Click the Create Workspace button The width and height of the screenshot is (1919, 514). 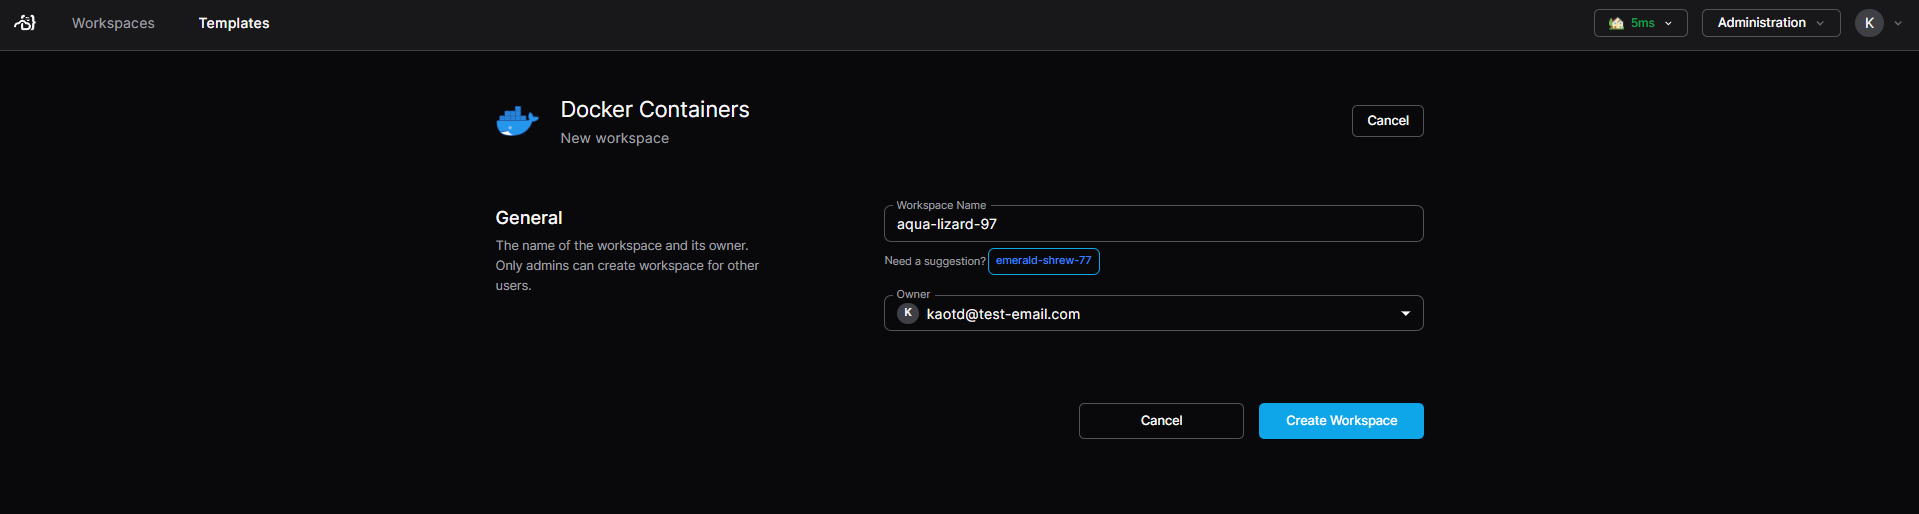1341,421
